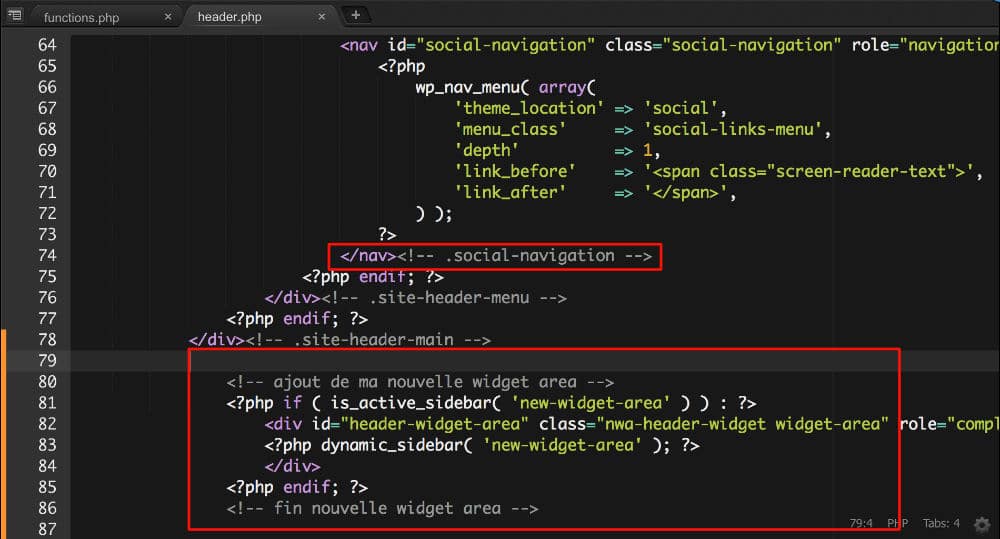Close the header.php tab
Image resolution: width=1000 pixels, height=539 pixels.
322,17
